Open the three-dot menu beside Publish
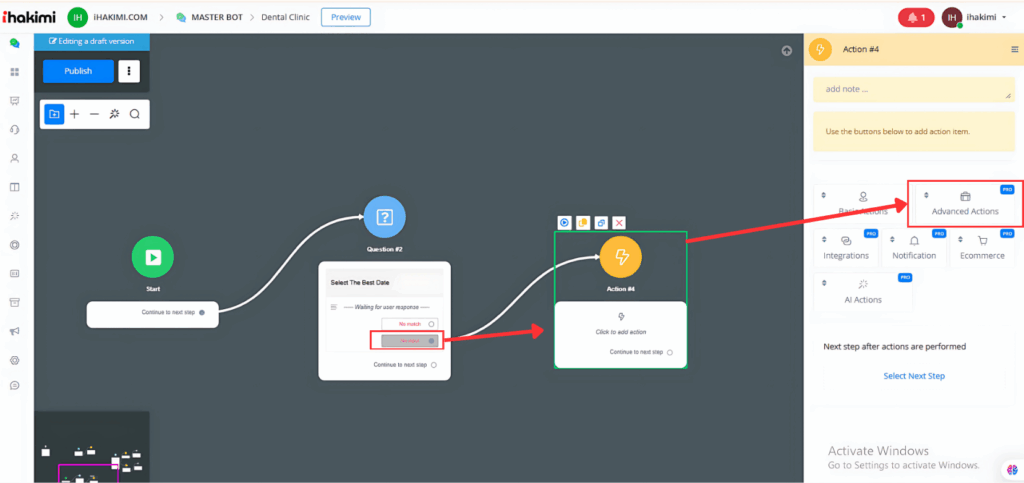The height and width of the screenshot is (483, 1024). point(129,71)
